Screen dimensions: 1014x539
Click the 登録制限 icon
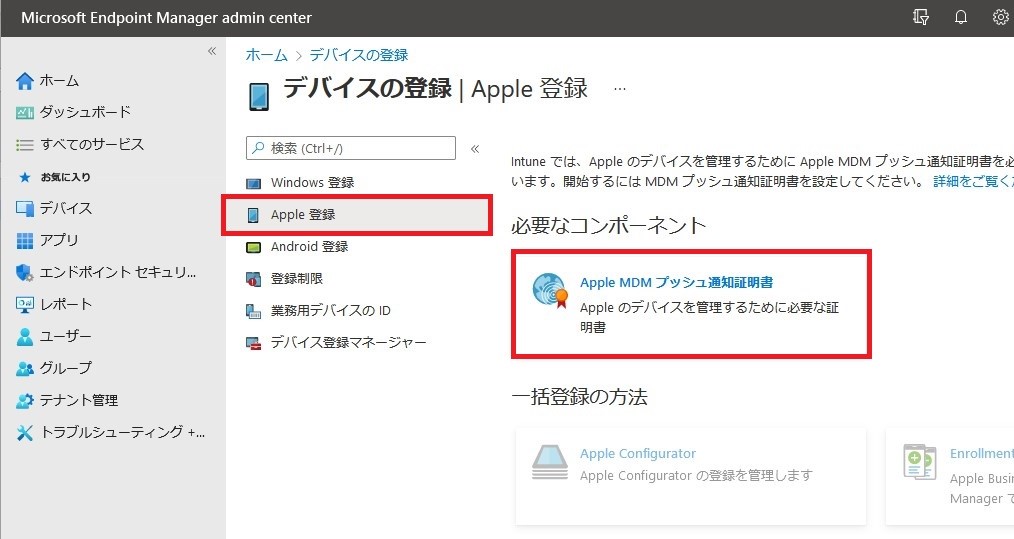254,279
